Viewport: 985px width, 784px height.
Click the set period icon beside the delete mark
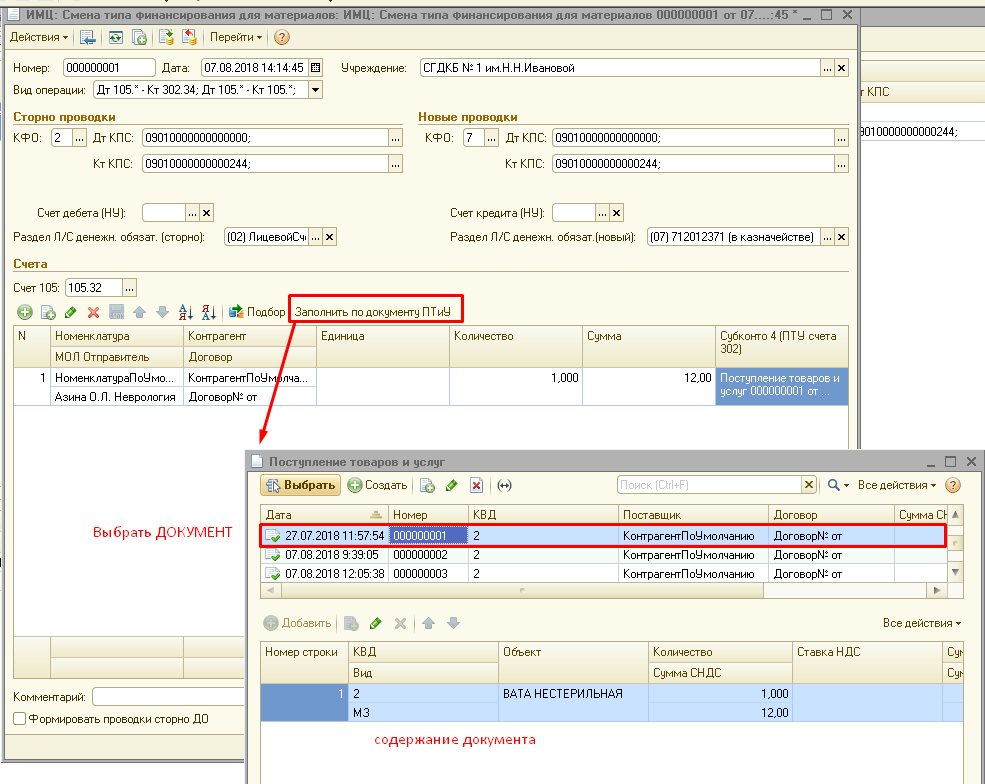[504, 485]
